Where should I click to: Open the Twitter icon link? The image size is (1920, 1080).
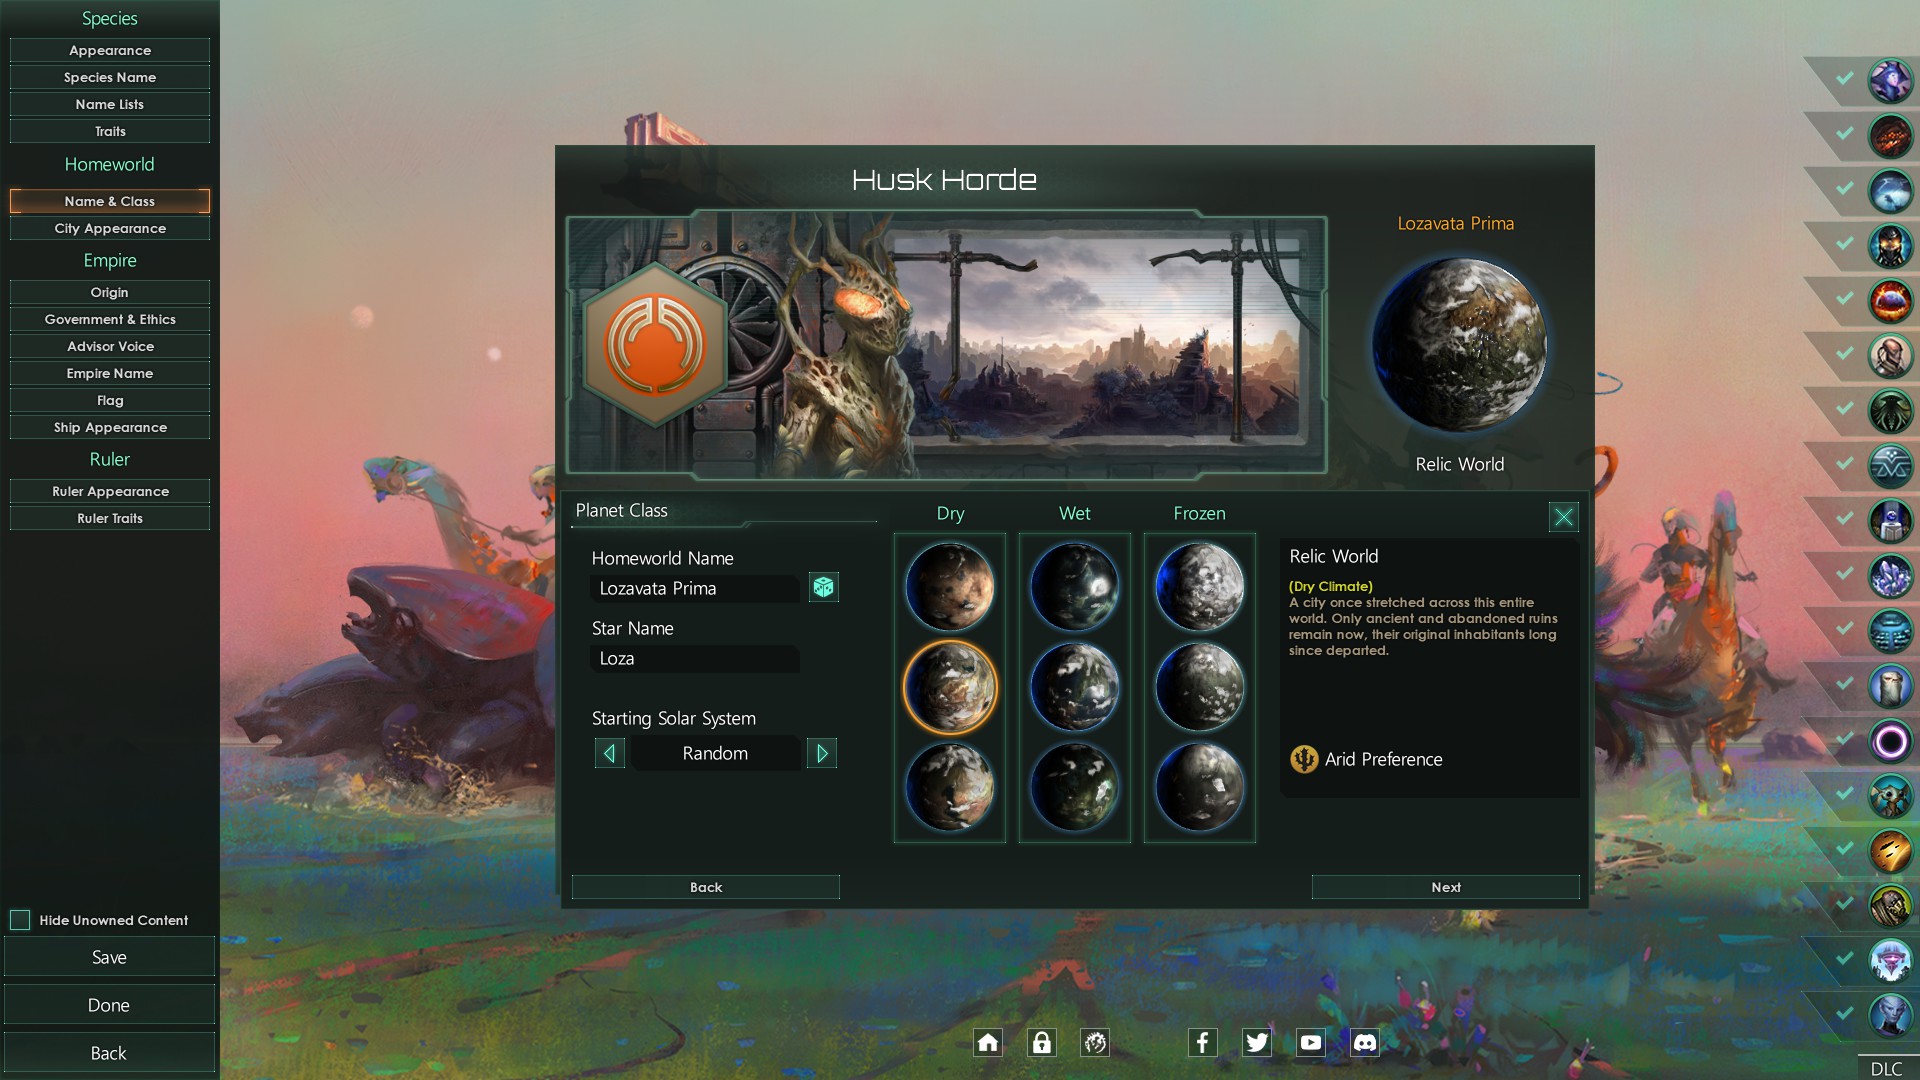tap(1257, 1042)
